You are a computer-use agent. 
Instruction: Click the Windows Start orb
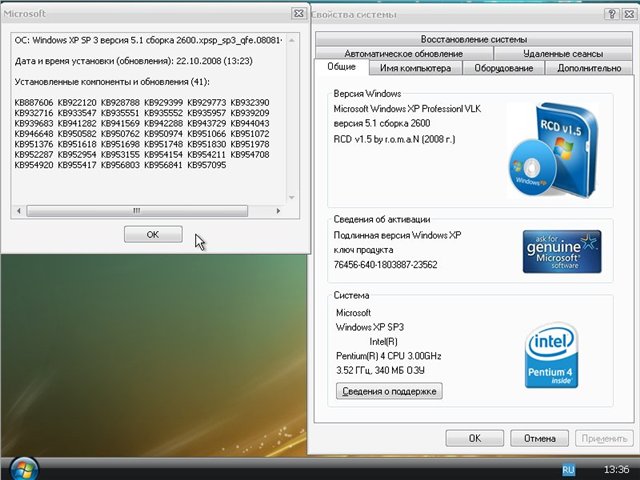pos(24,469)
